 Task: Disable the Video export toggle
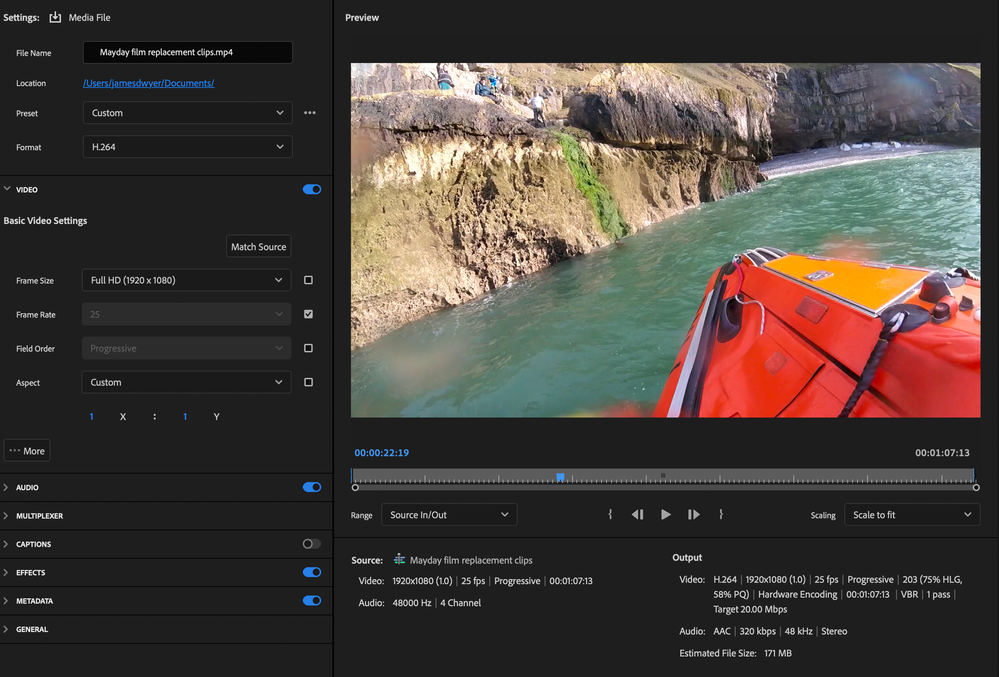point(312,189)
